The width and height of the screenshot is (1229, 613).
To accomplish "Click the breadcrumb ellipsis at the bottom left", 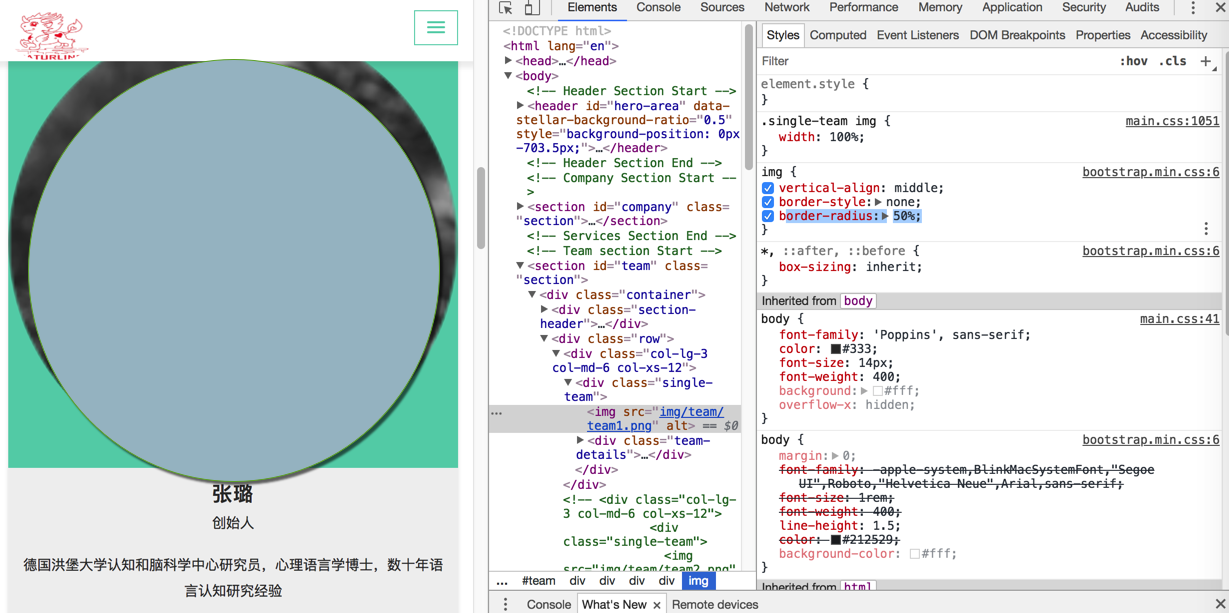I will (x=502, y=581).
